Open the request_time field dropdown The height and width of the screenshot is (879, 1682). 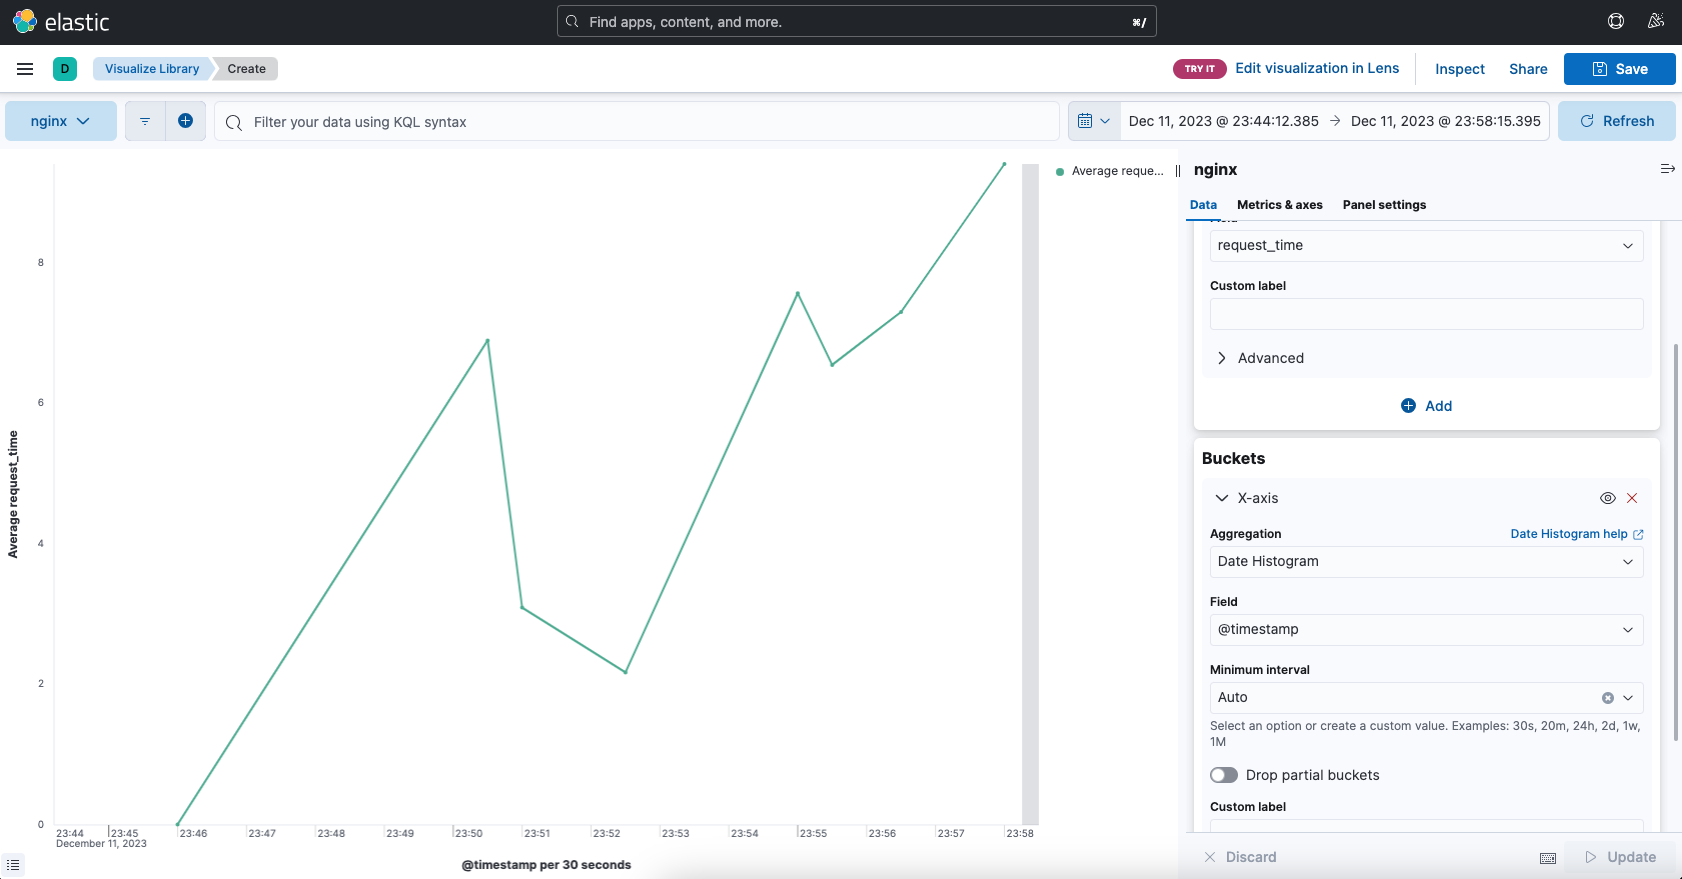click(x=1427, y=246)
